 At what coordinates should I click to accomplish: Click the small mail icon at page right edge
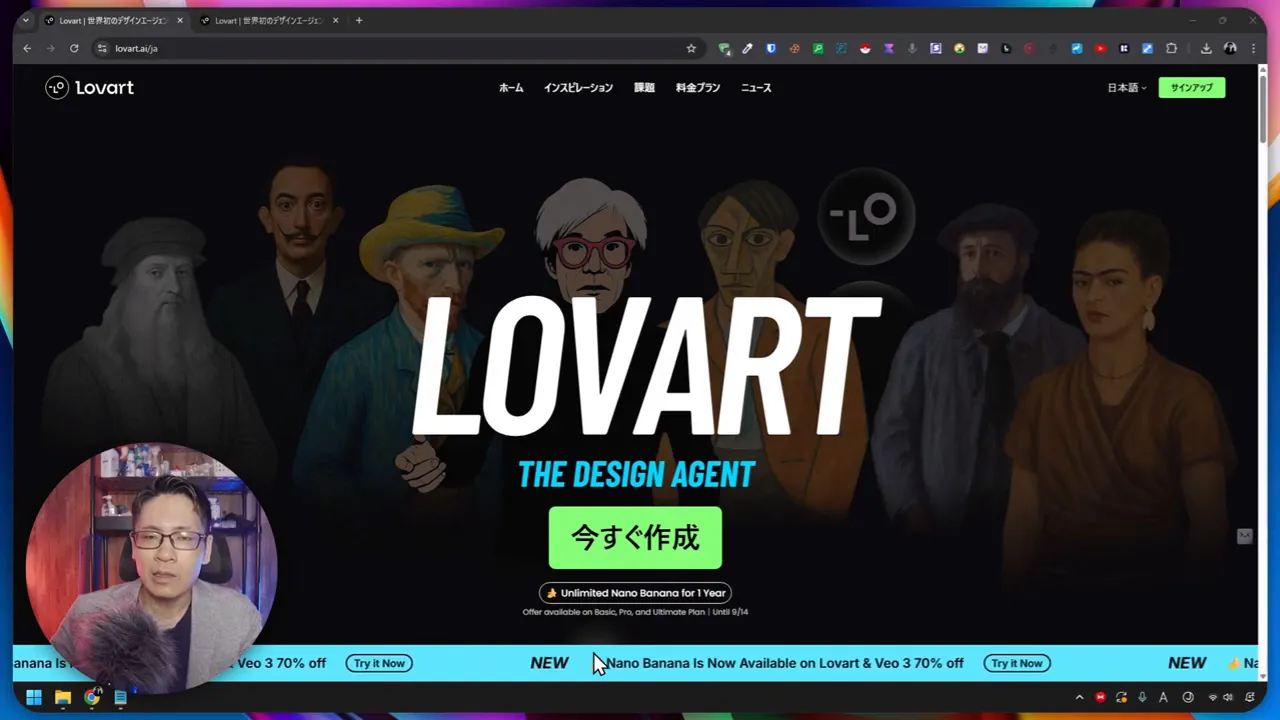click(1244, 536)
